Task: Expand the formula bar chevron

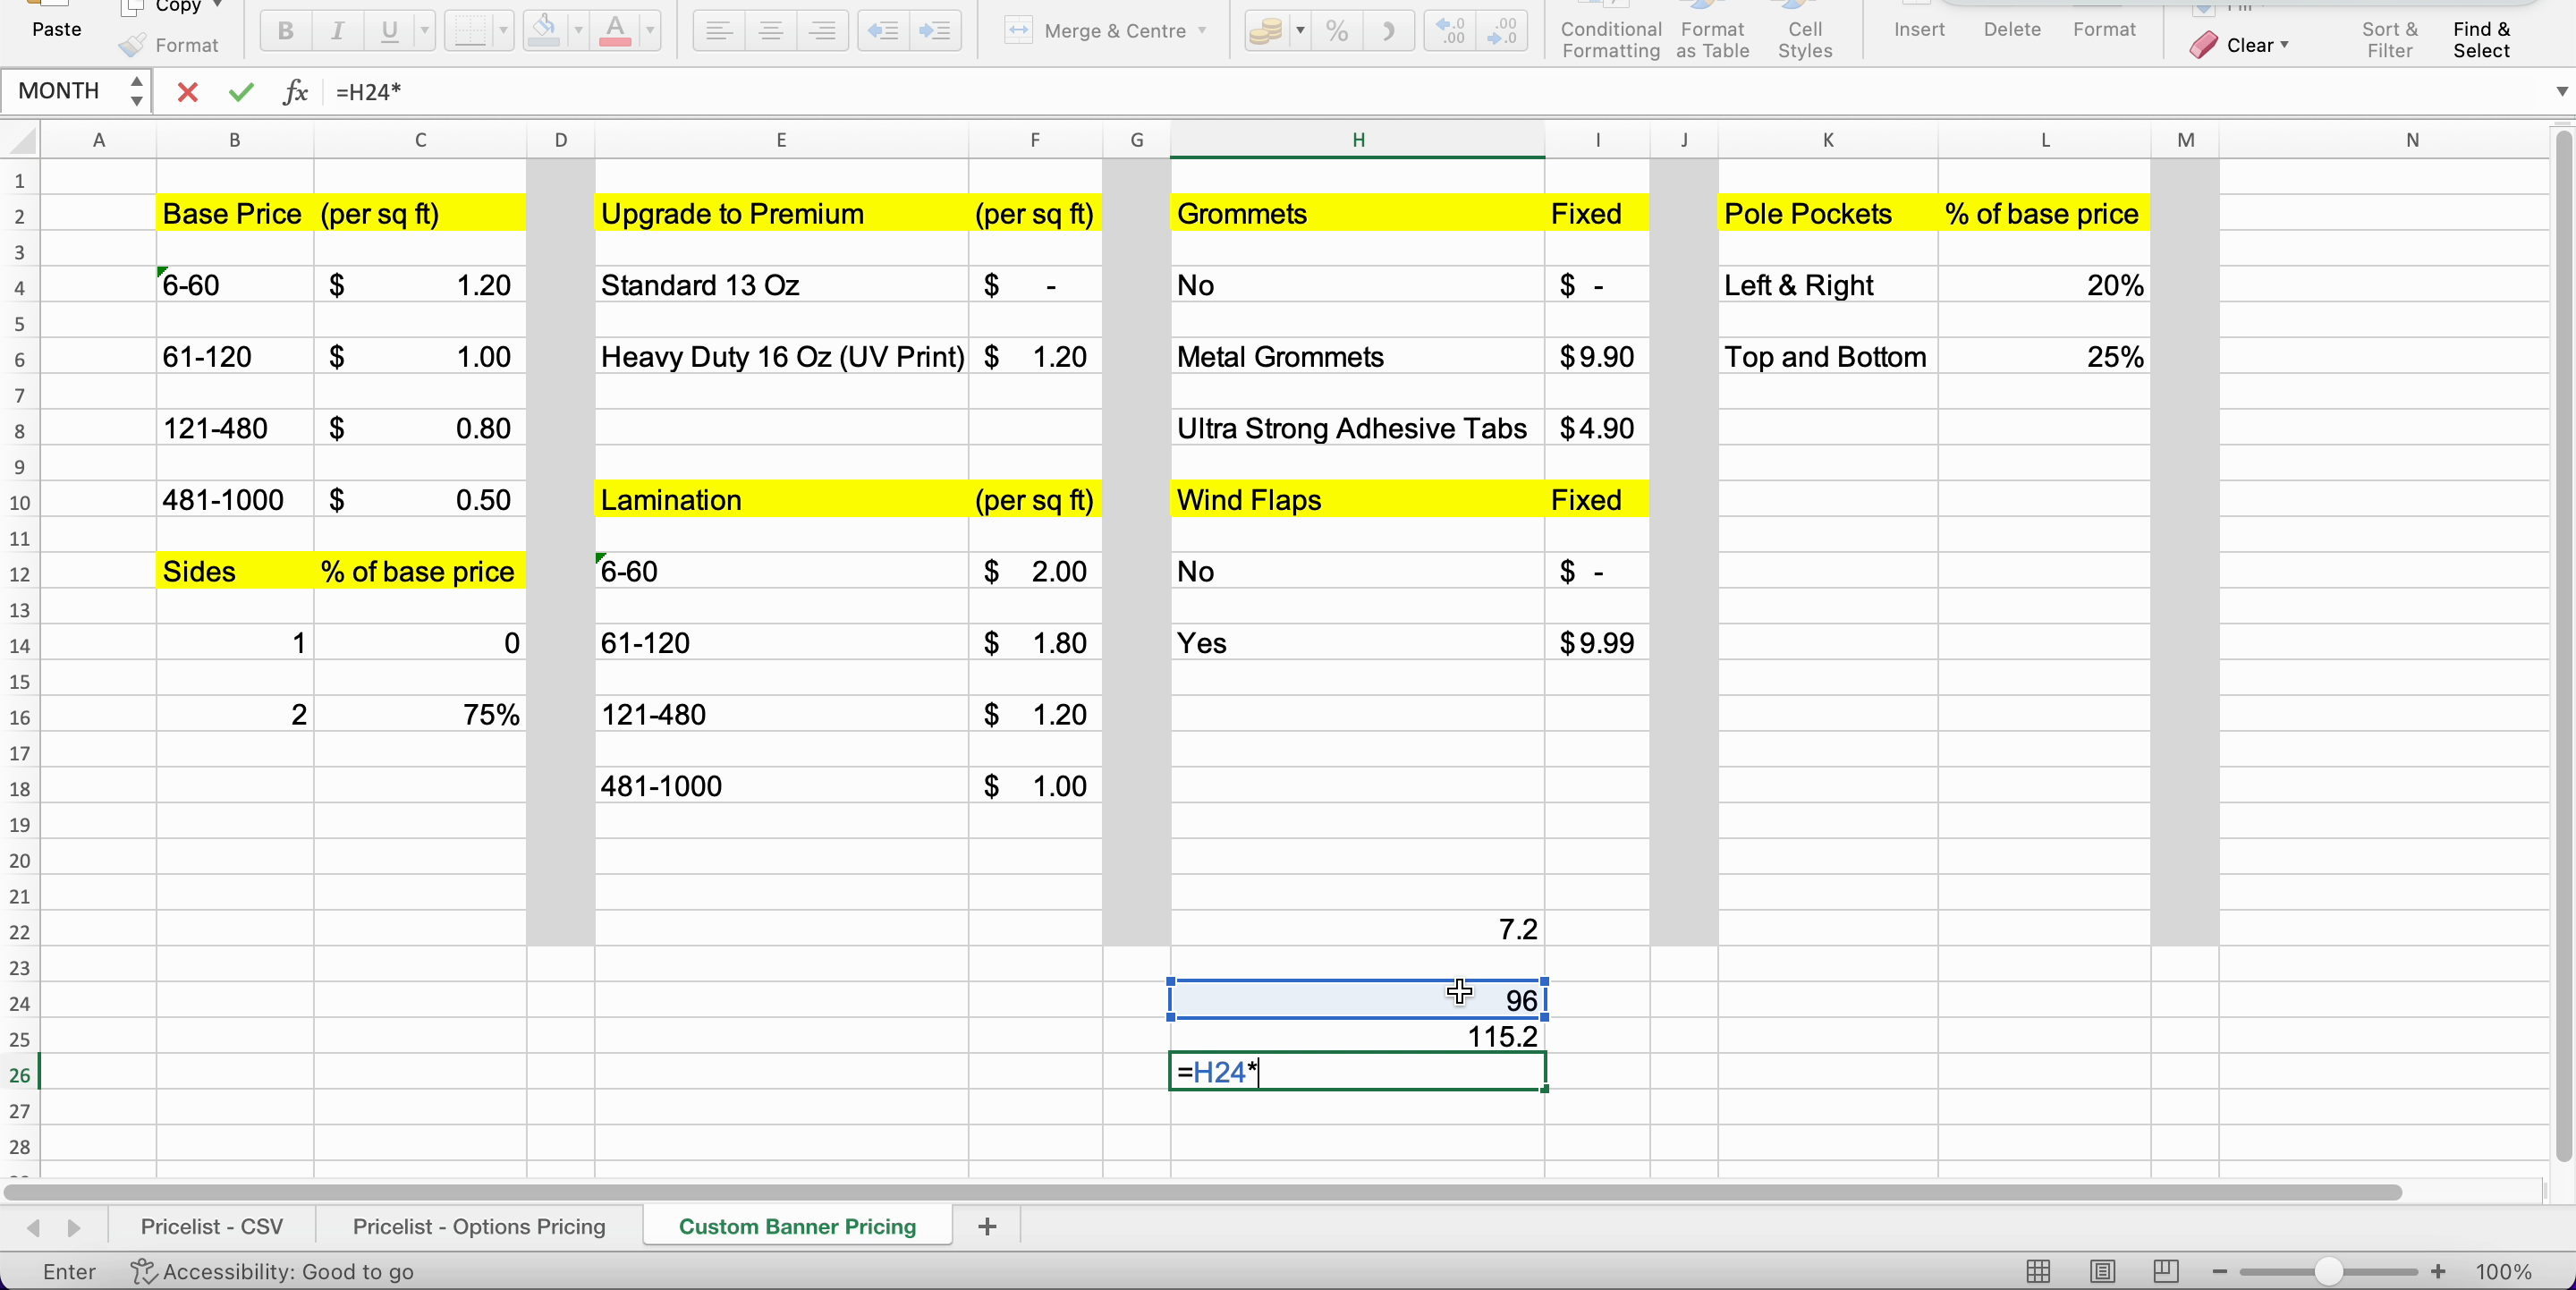Action: [2561, 92]
